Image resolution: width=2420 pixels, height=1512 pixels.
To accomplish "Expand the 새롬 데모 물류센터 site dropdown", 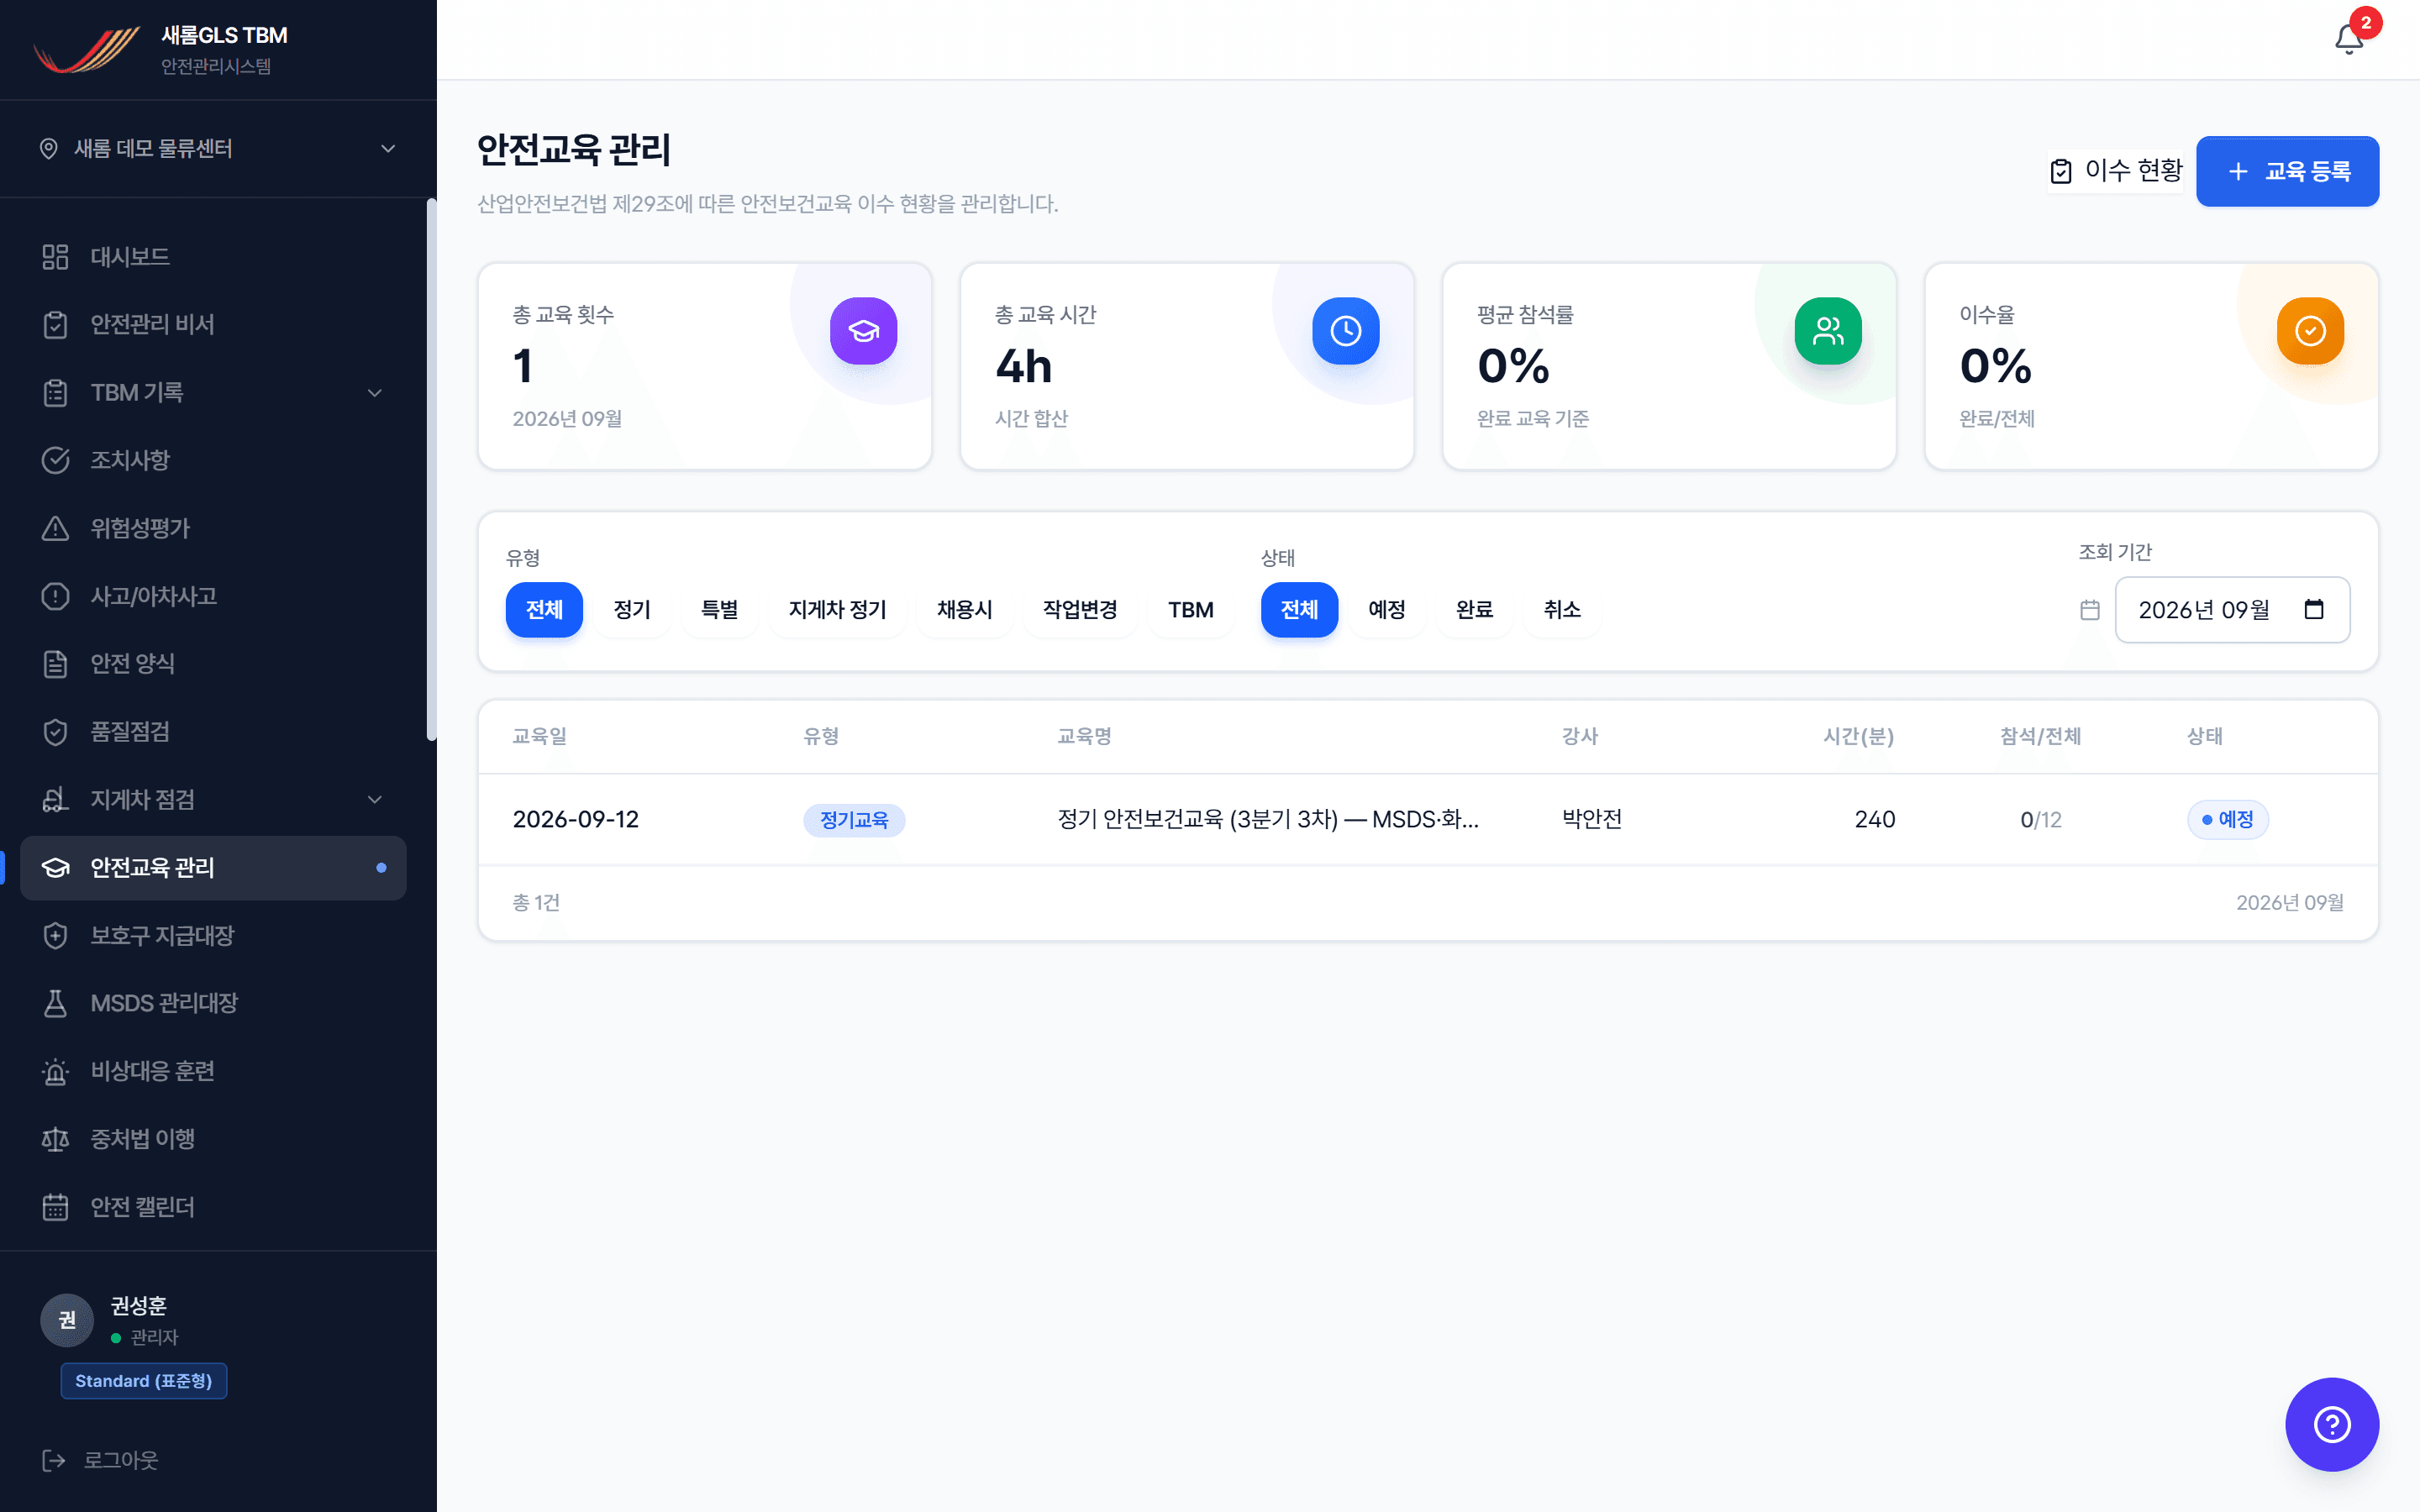I will 218,148.
